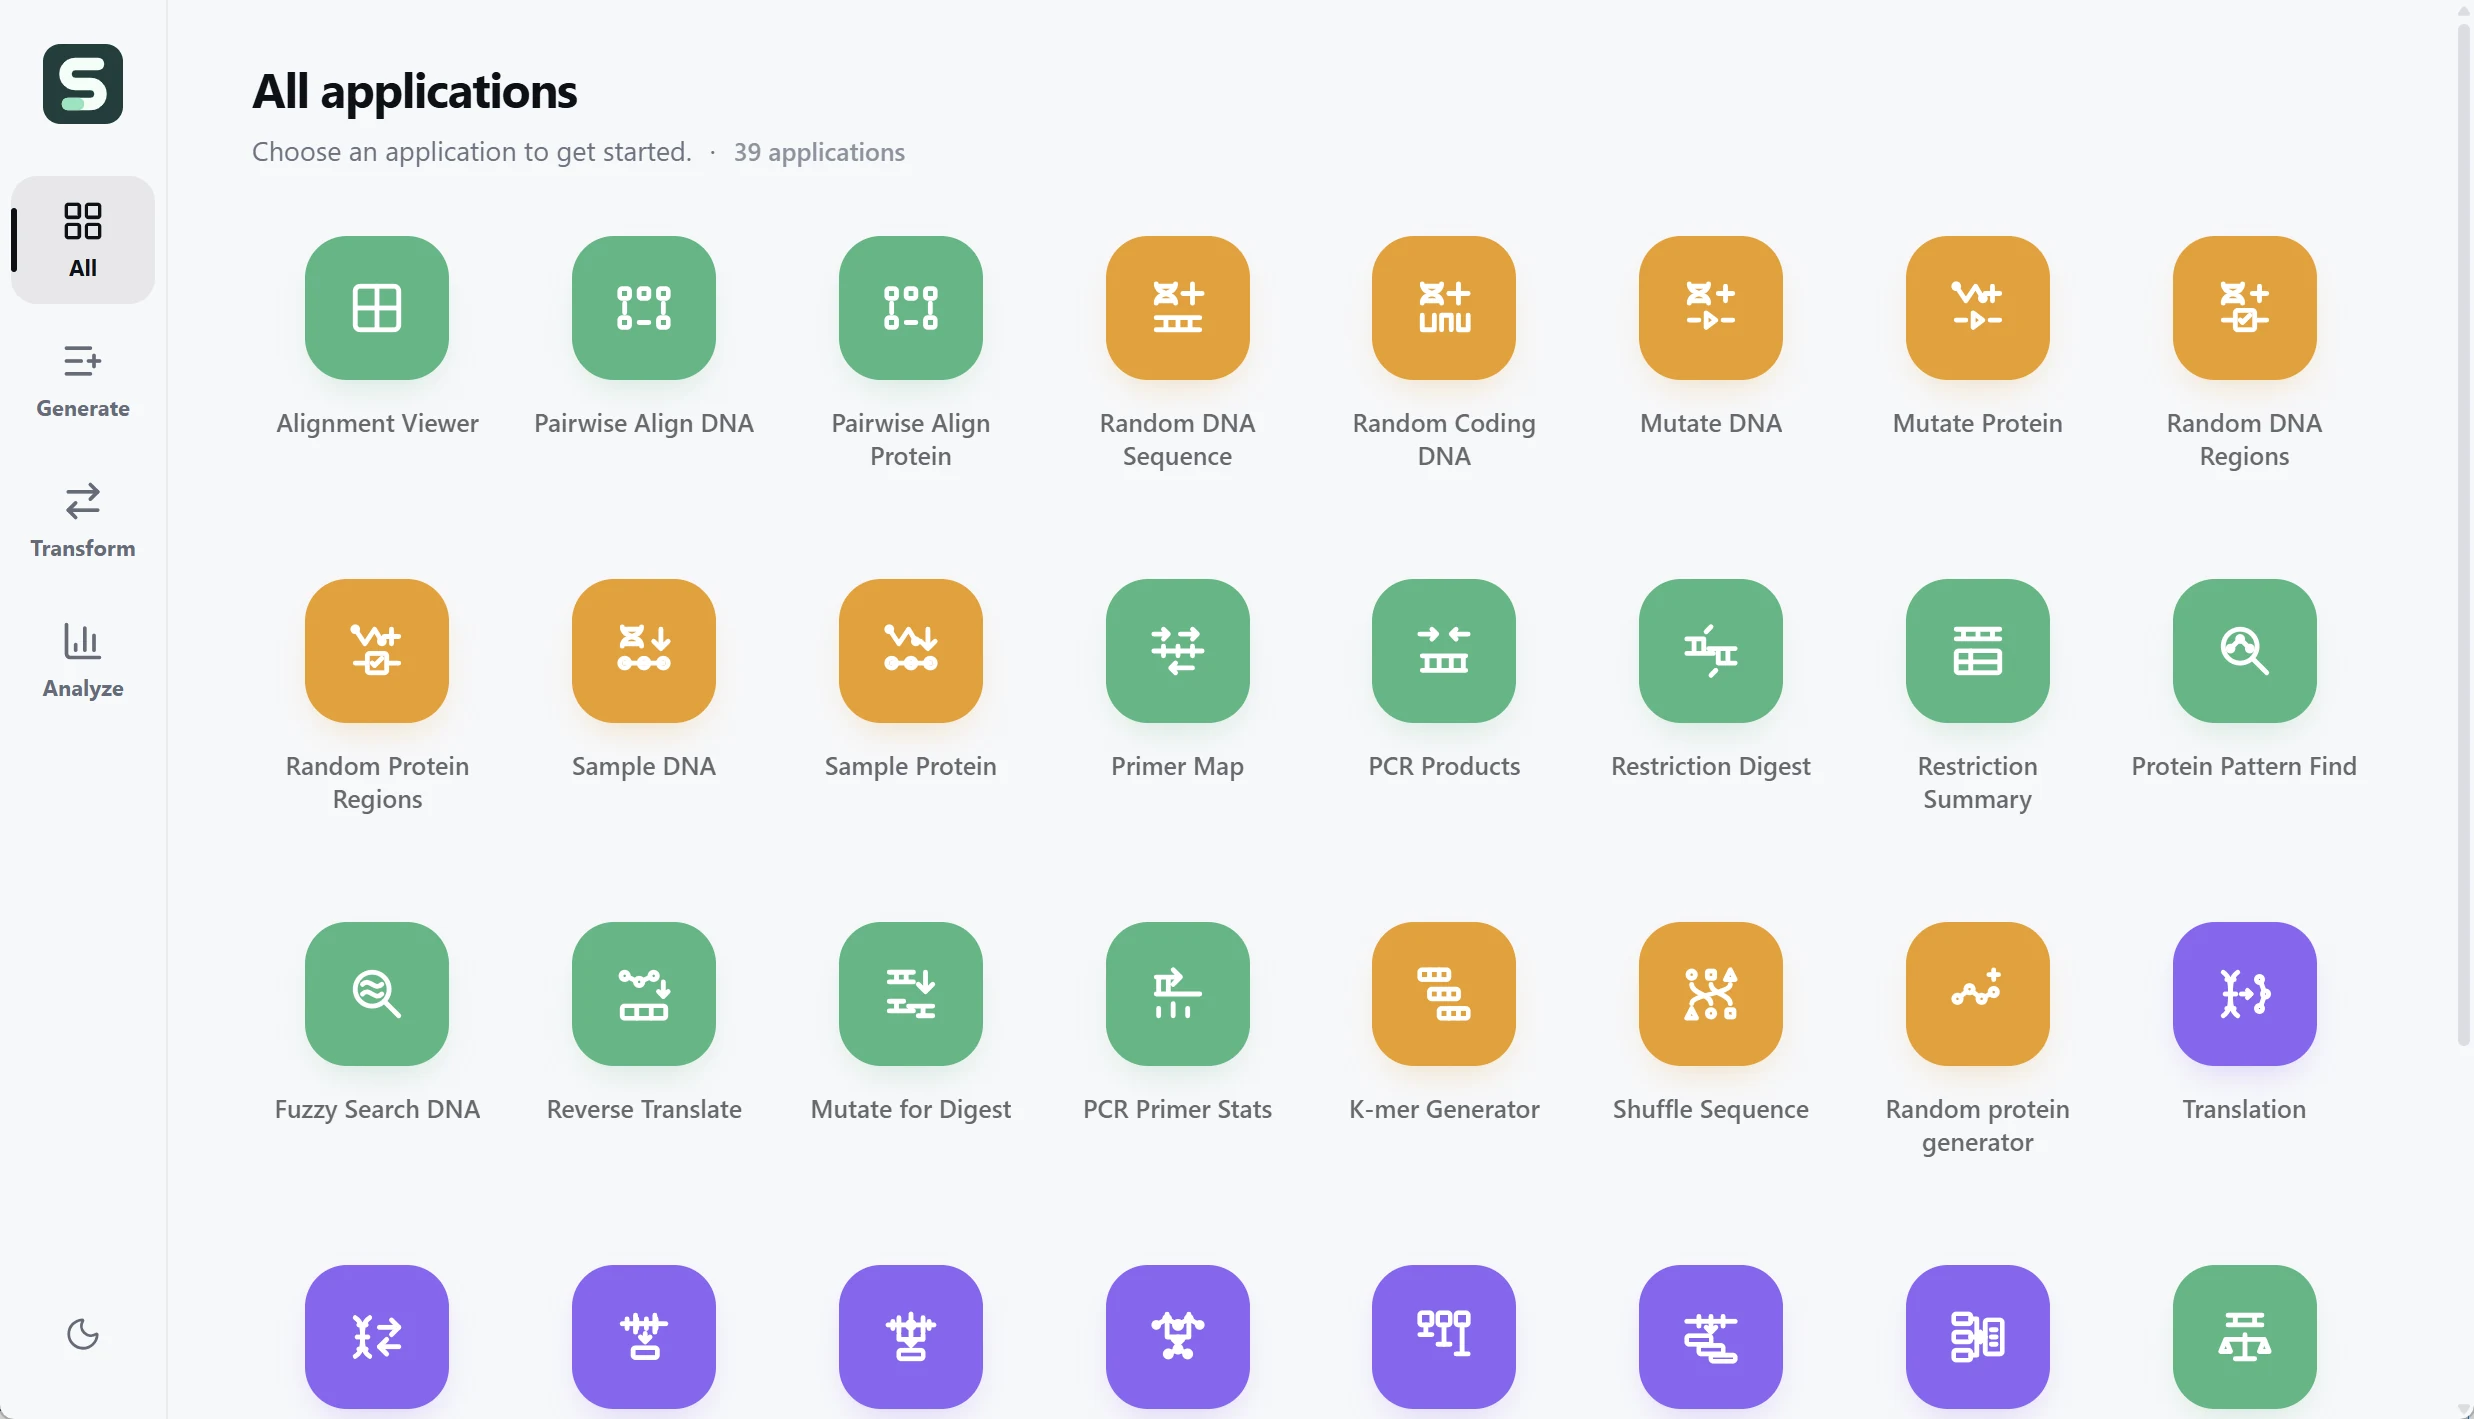Launch the Pairwise Align DNA icon
Viewport: 2474px width, 1419px height.
(644, 308)
